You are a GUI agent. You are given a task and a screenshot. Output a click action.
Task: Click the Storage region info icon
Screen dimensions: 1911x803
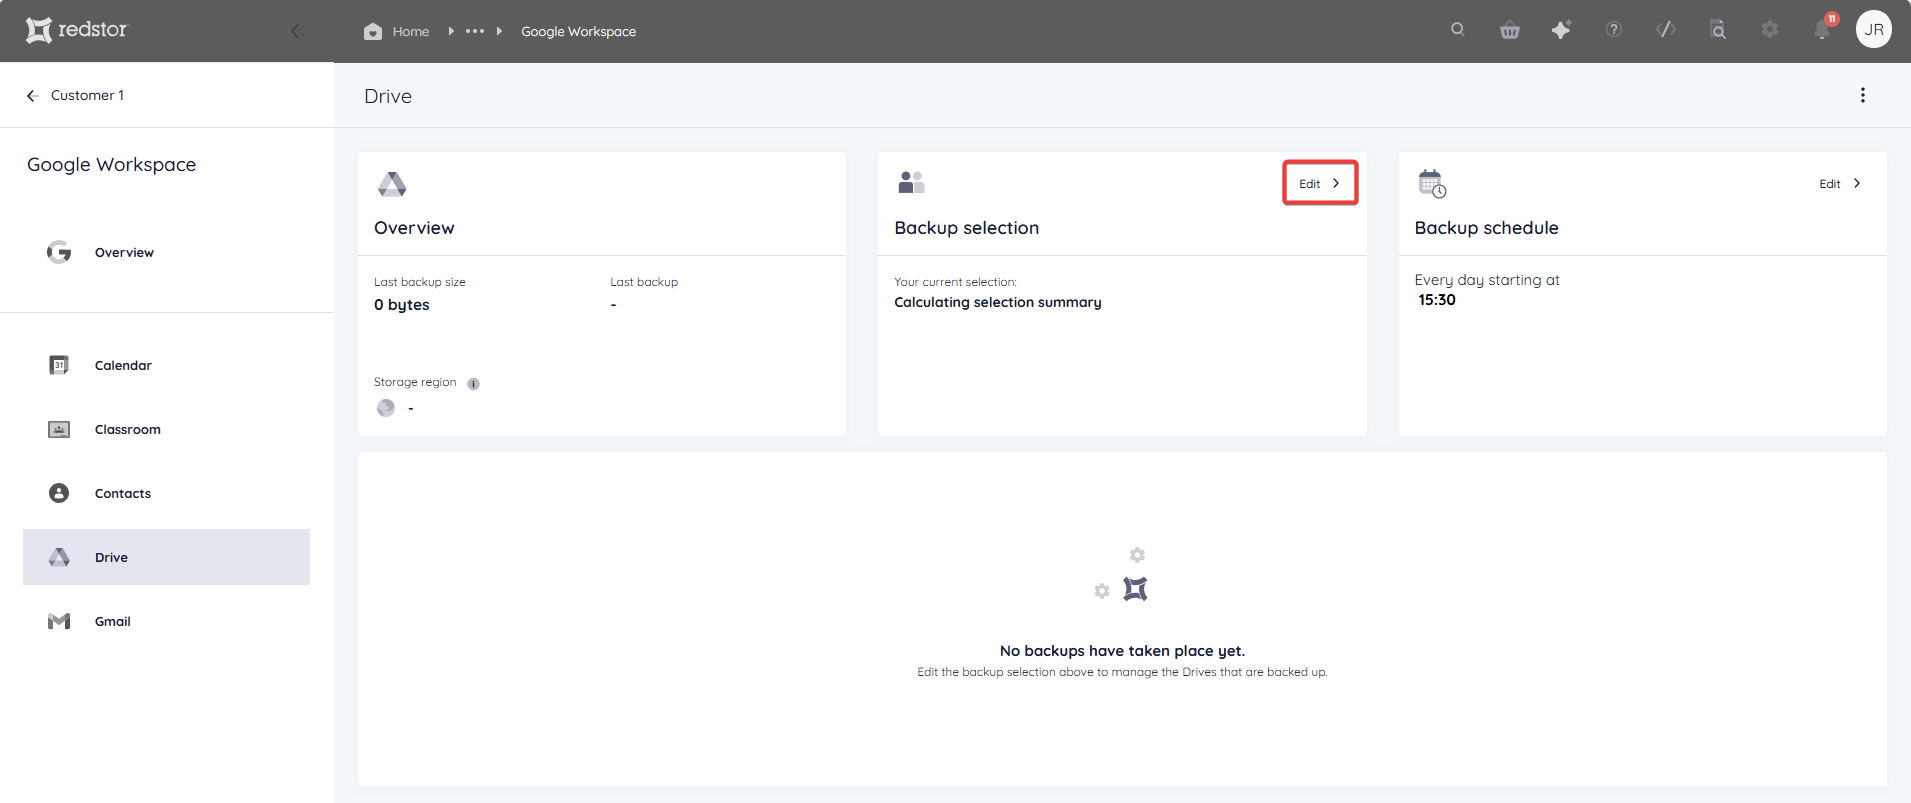point(474,384)
